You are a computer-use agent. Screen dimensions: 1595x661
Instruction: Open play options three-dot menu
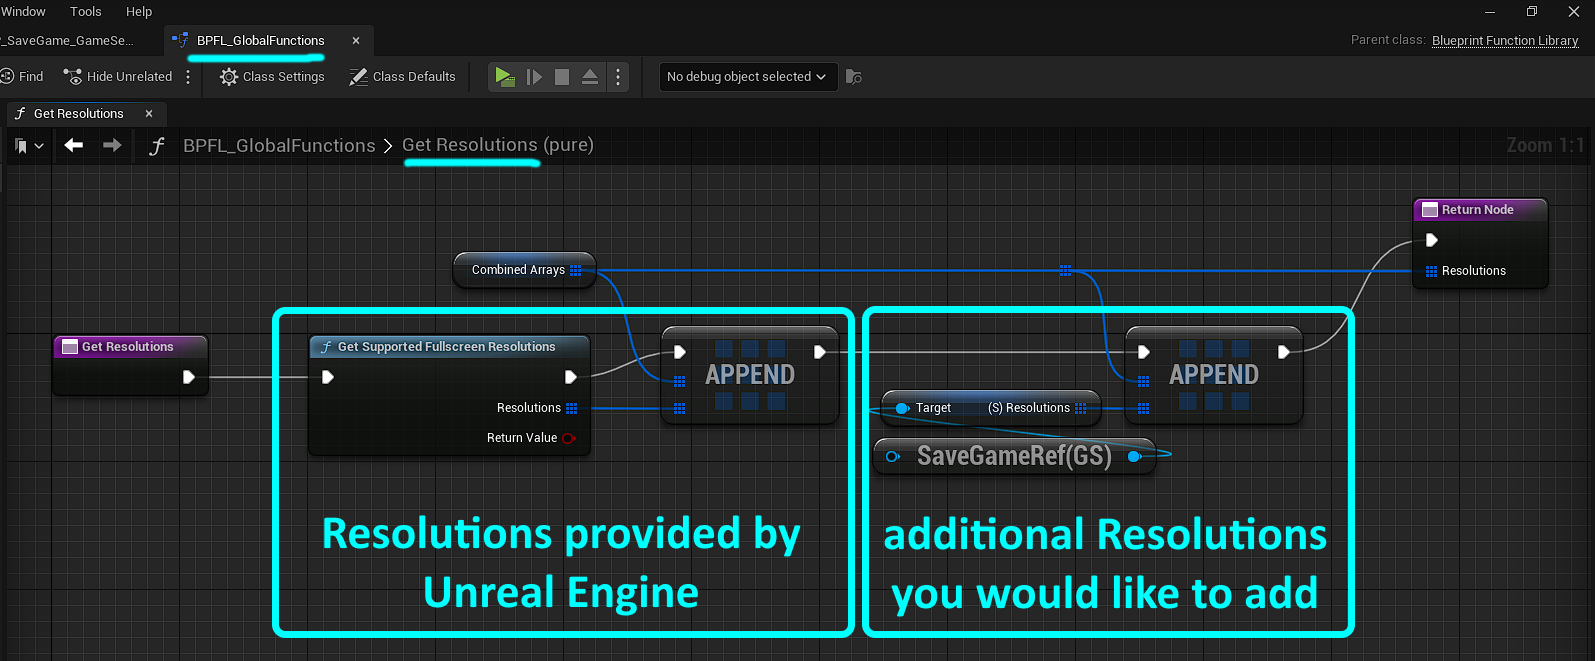tap(618, 77)
